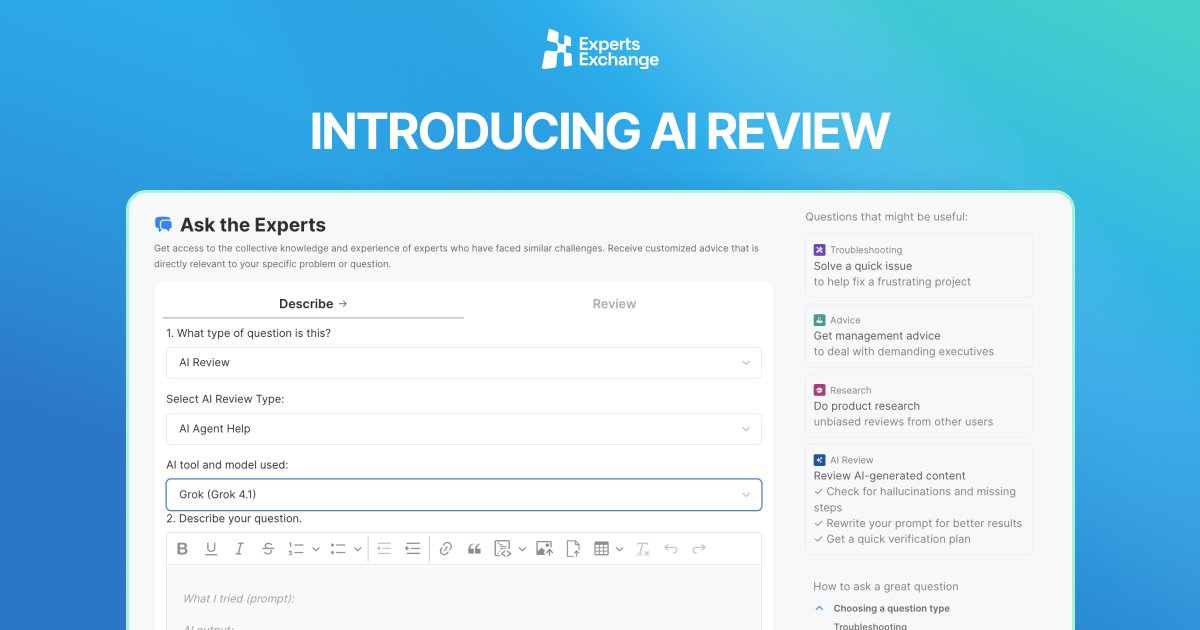This screenshot has width=1200, height=630.
Task: Insert a code snippet block
Action: pyautogui.click(x=503, y=548)
